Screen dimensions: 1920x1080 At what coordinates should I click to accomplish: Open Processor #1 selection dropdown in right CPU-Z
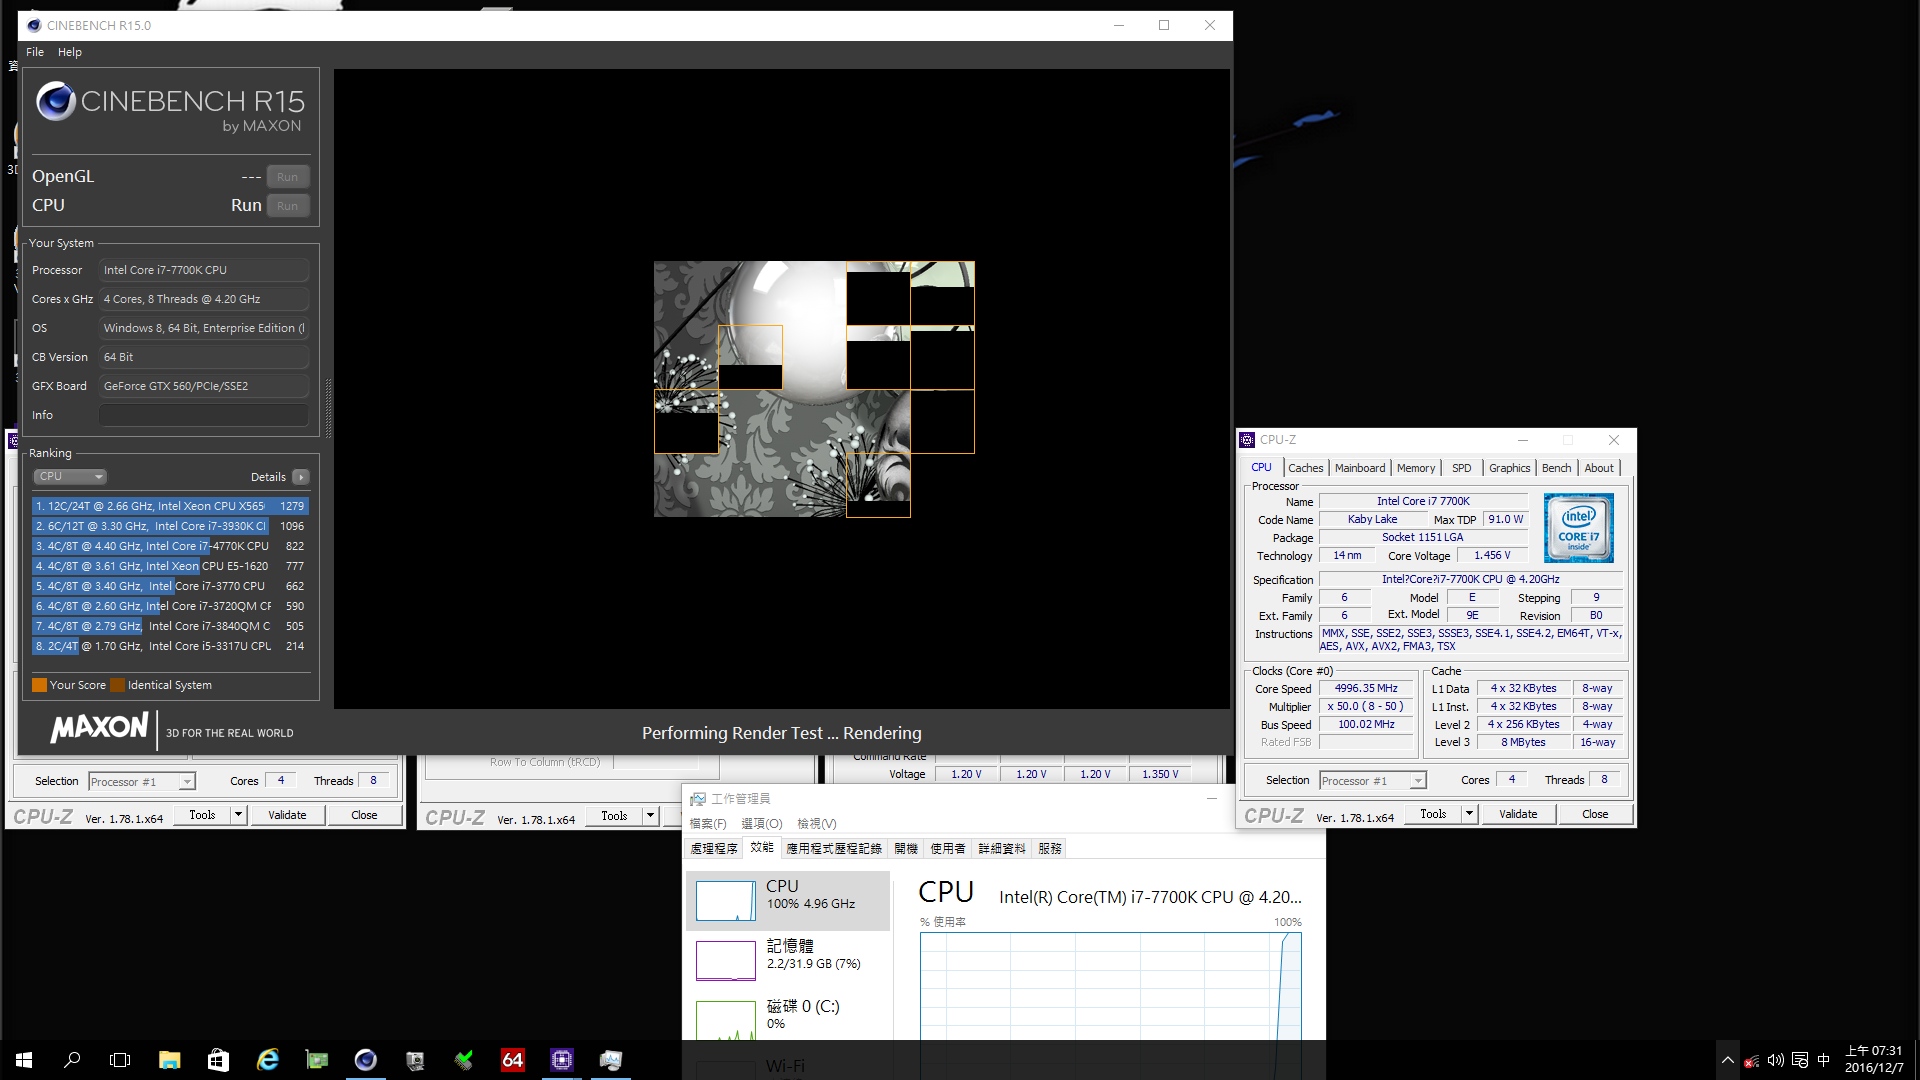click(1373, 781)
